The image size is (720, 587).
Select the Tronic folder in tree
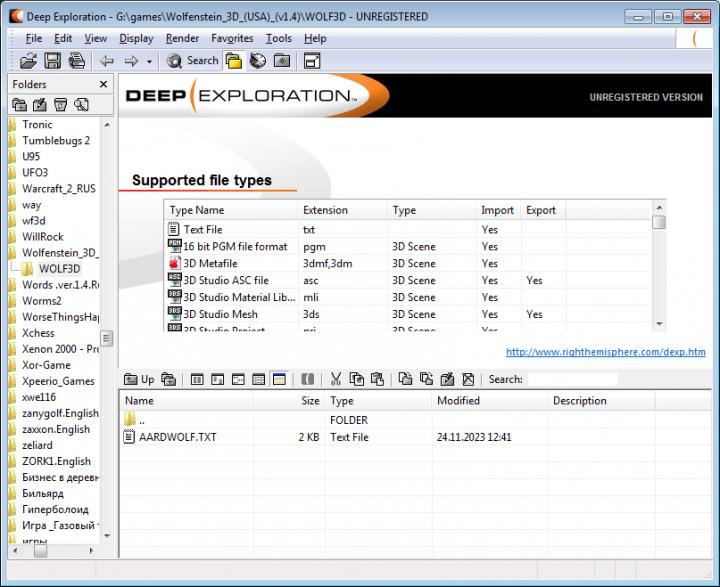37,124
